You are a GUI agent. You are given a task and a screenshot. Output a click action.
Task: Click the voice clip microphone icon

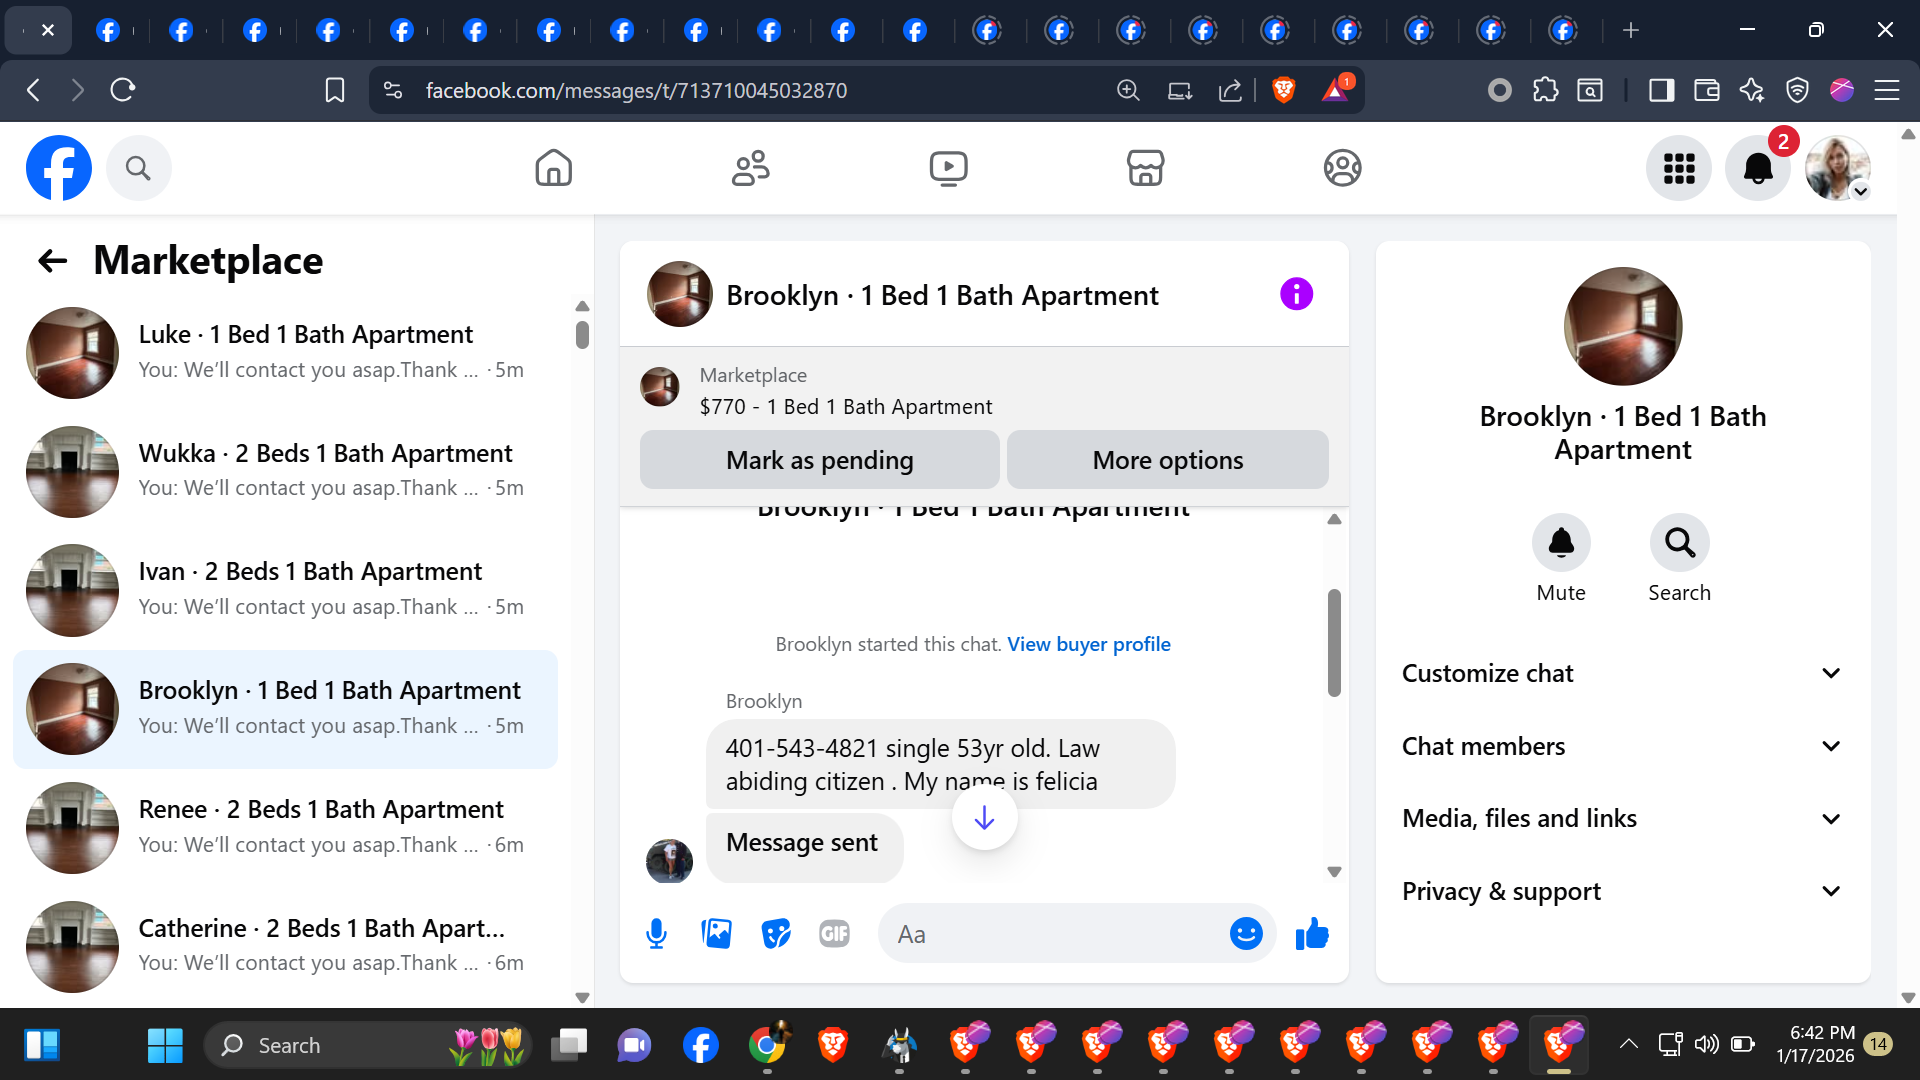coord(656,934)
